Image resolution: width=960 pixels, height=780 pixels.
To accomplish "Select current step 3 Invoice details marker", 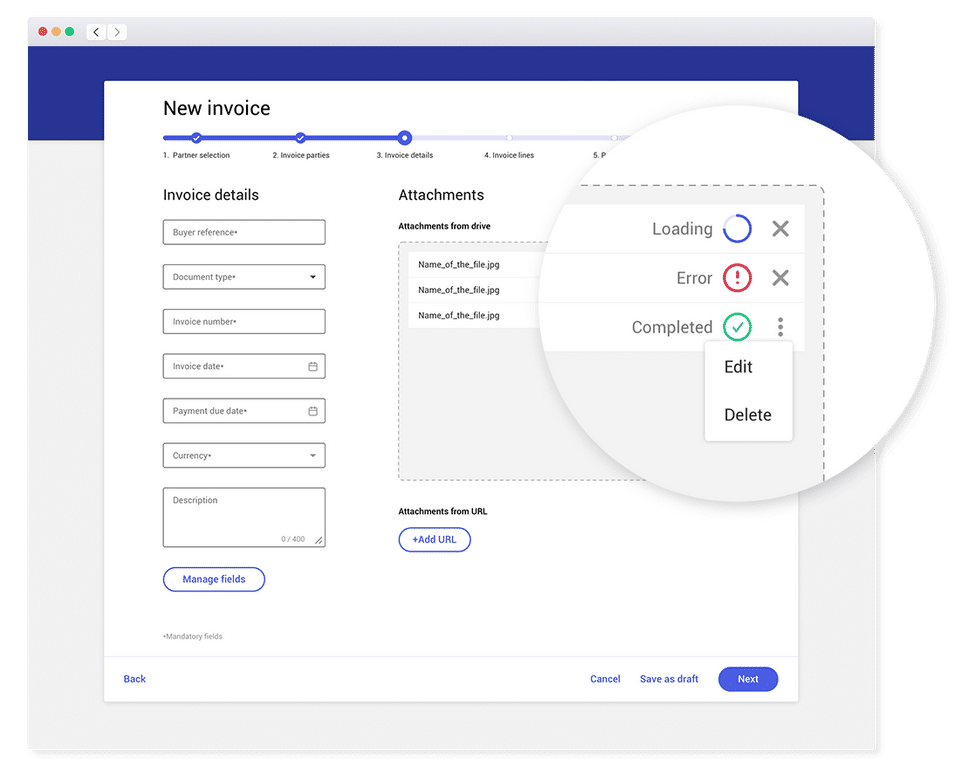I will click(x=405, y=138).
